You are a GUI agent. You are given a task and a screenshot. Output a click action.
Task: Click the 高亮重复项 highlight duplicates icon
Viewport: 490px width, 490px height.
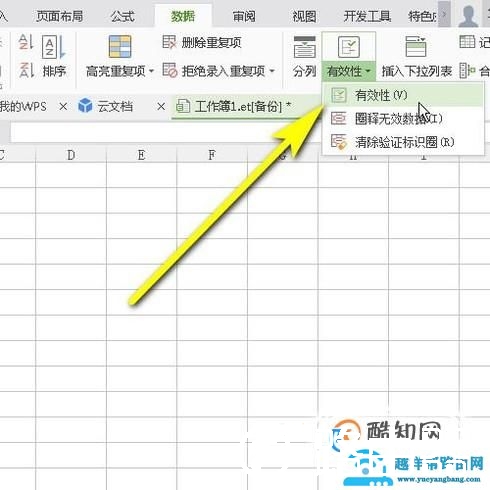pyautogui.click(x=120, y=47)
